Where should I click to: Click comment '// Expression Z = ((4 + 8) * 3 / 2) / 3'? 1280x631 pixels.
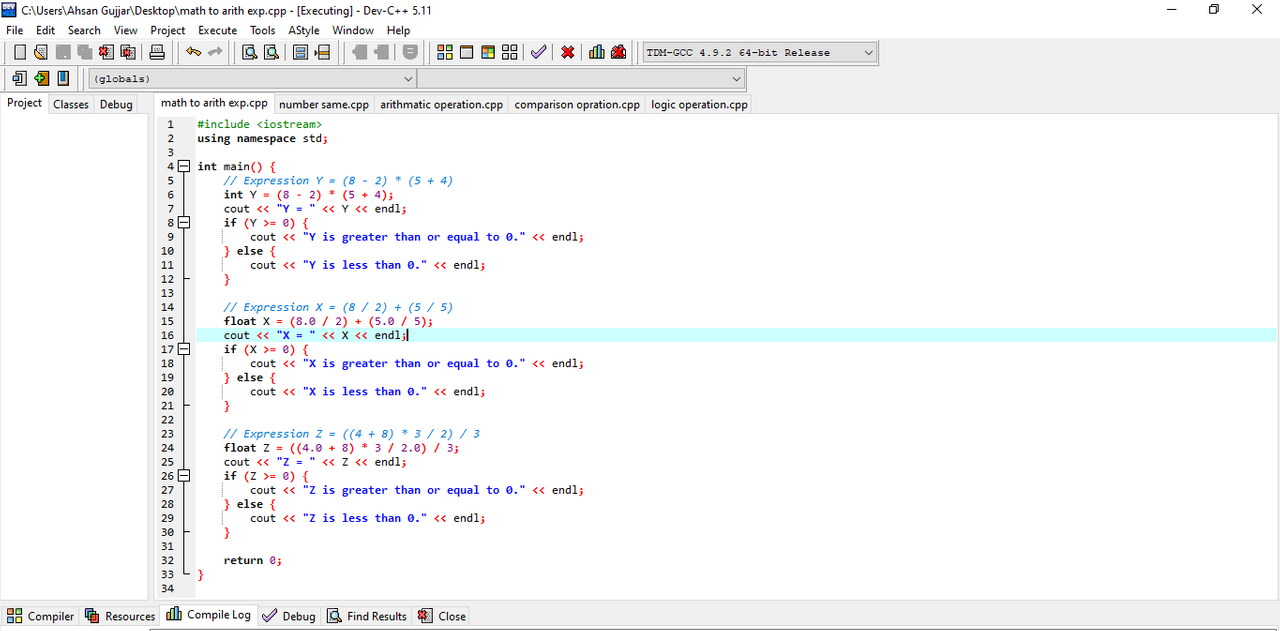coord(351,434)
